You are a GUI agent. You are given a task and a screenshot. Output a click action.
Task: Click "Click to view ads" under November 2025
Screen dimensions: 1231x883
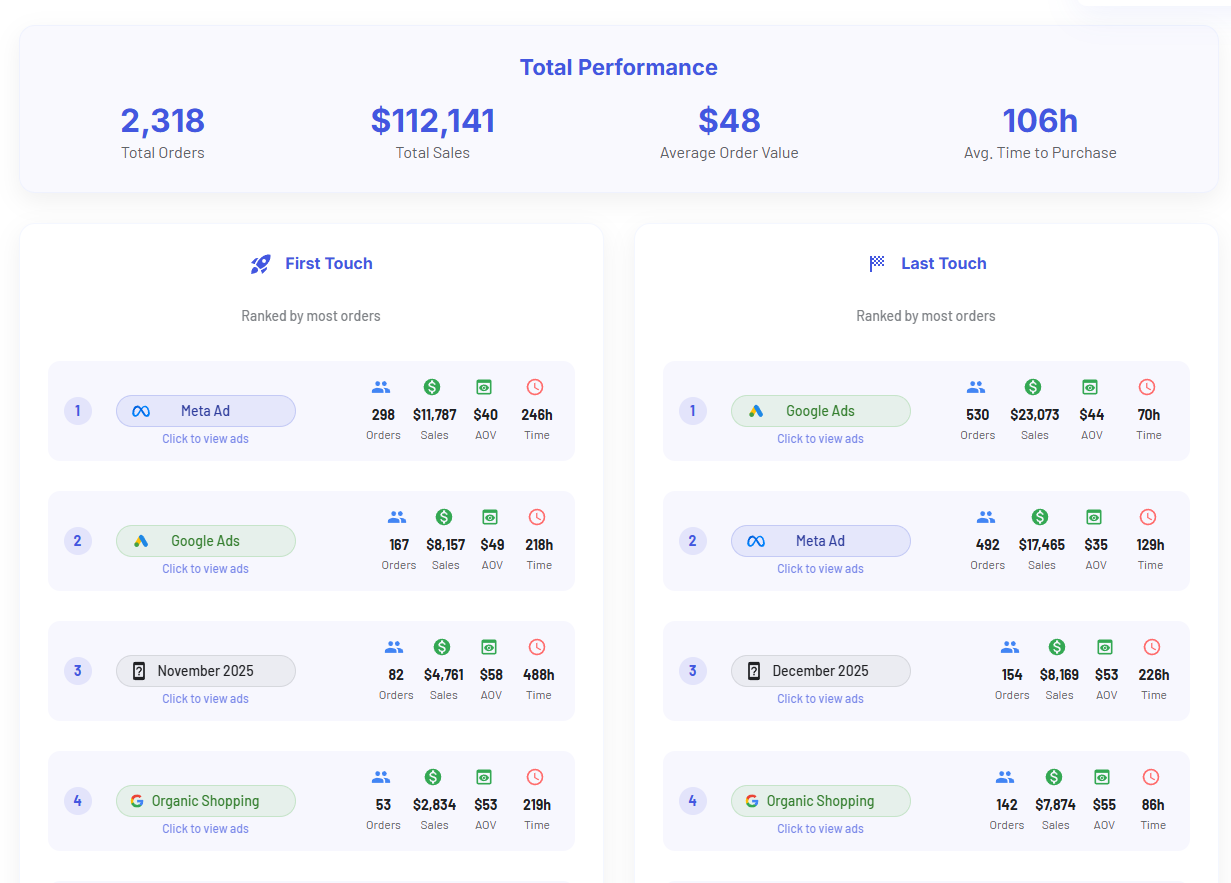(205, 699)
